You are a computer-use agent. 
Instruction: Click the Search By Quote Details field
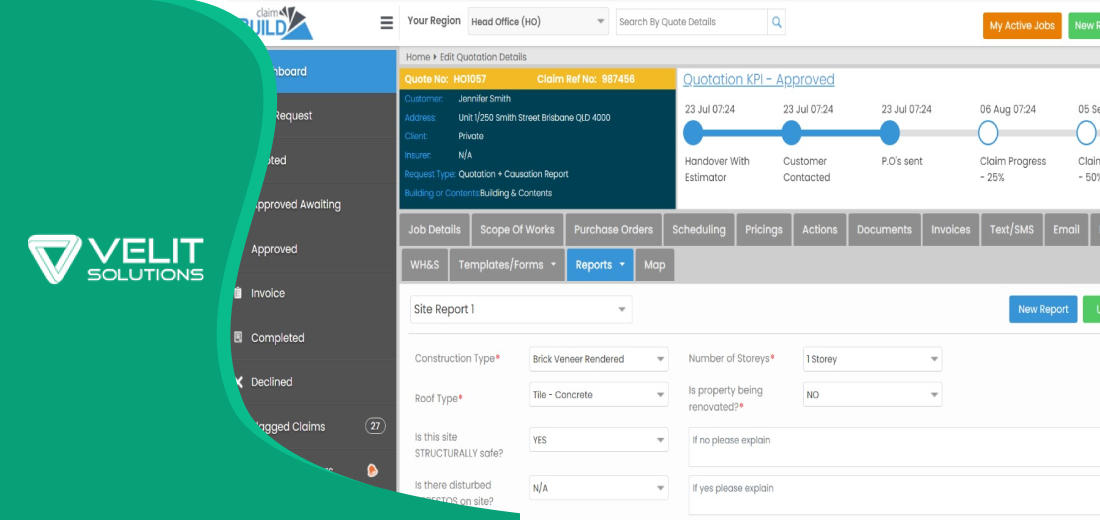690,22
